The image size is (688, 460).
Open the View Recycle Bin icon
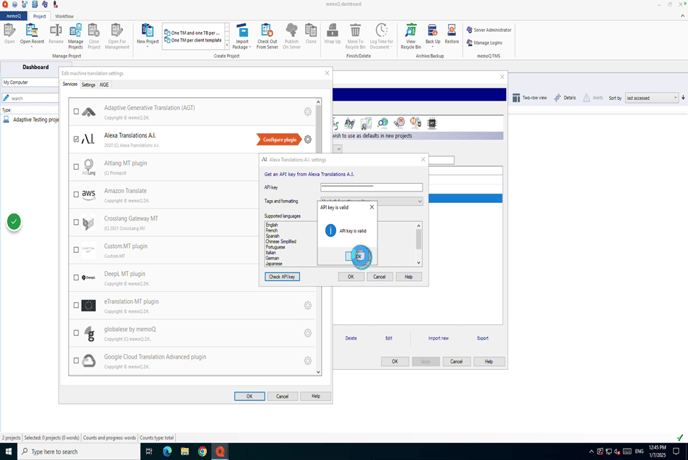(410, 36)
